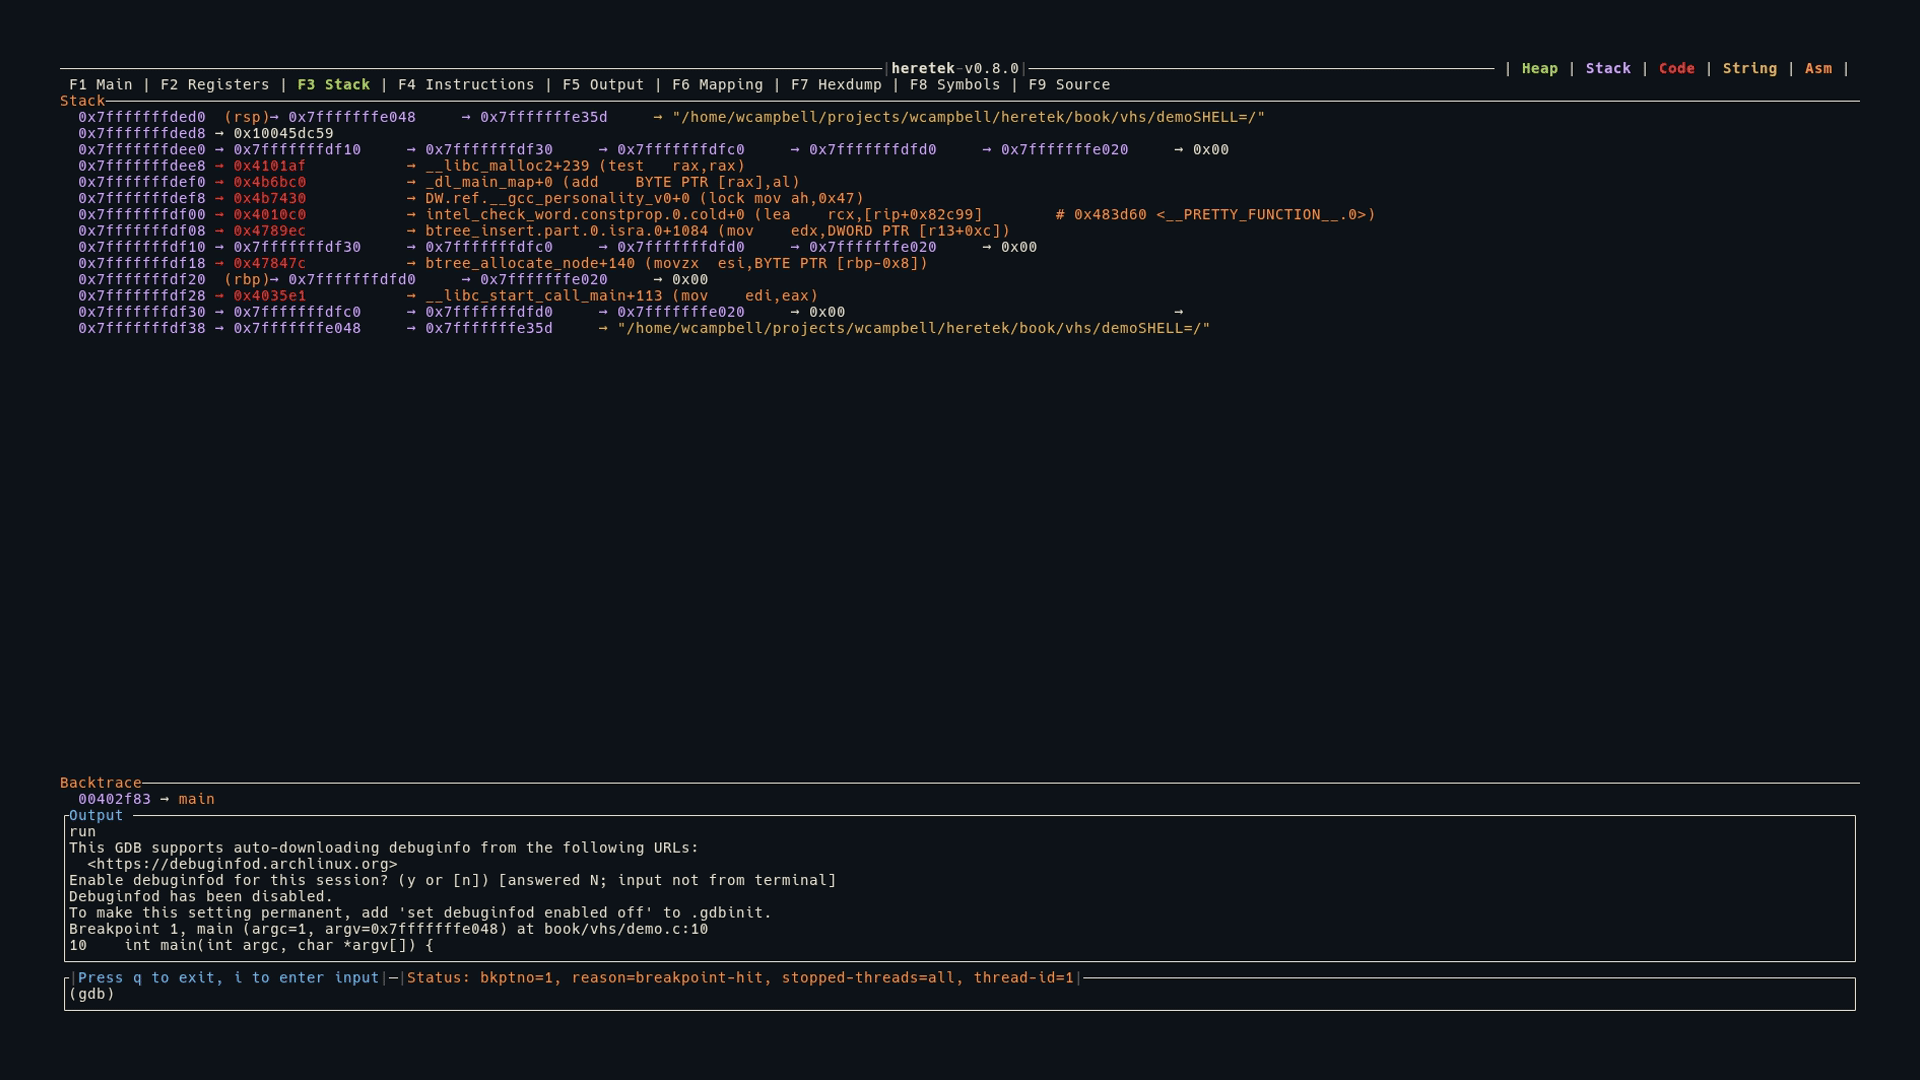Click the heretek-v0.8.0 title
The height and width of the screenshot is (1080, 1920).
pyautogui.click(x=955, y=69)
